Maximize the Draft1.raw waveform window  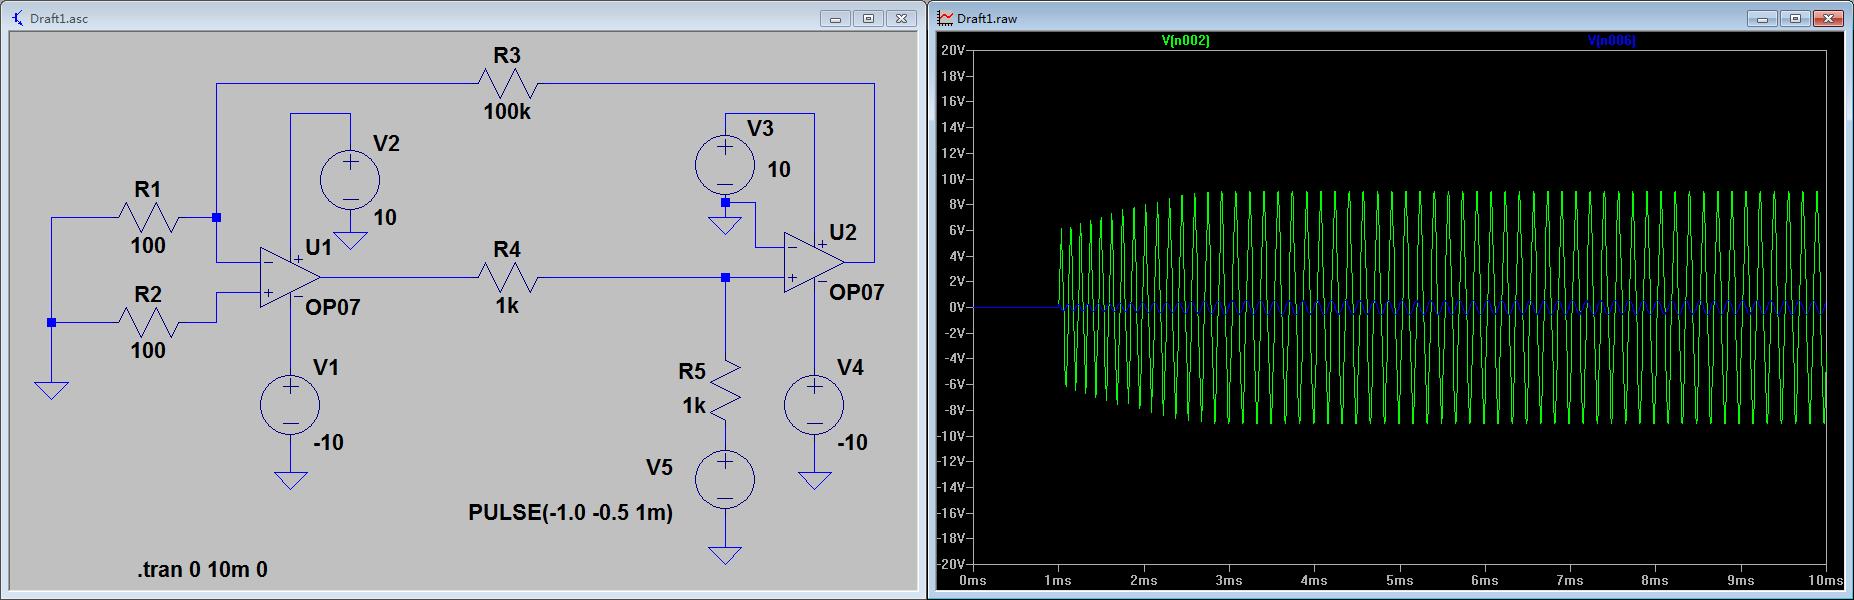(x=1795, y=18)
